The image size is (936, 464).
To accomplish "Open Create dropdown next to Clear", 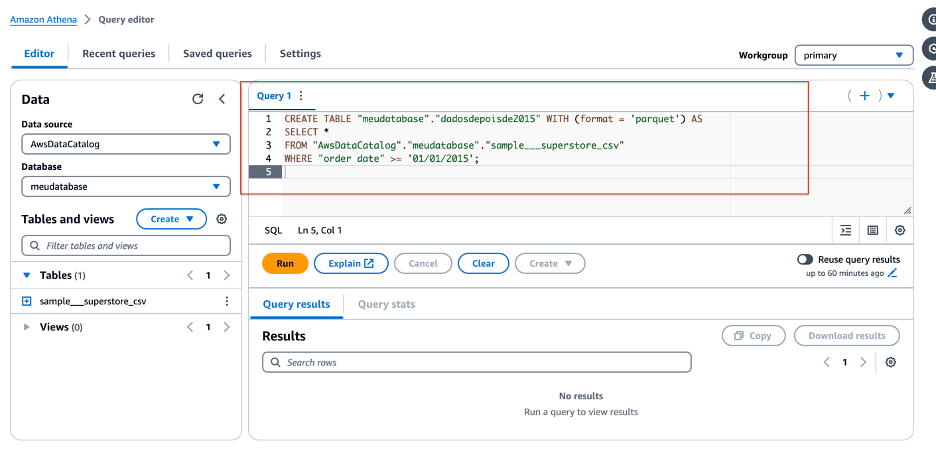I will (x=550, y=263).
